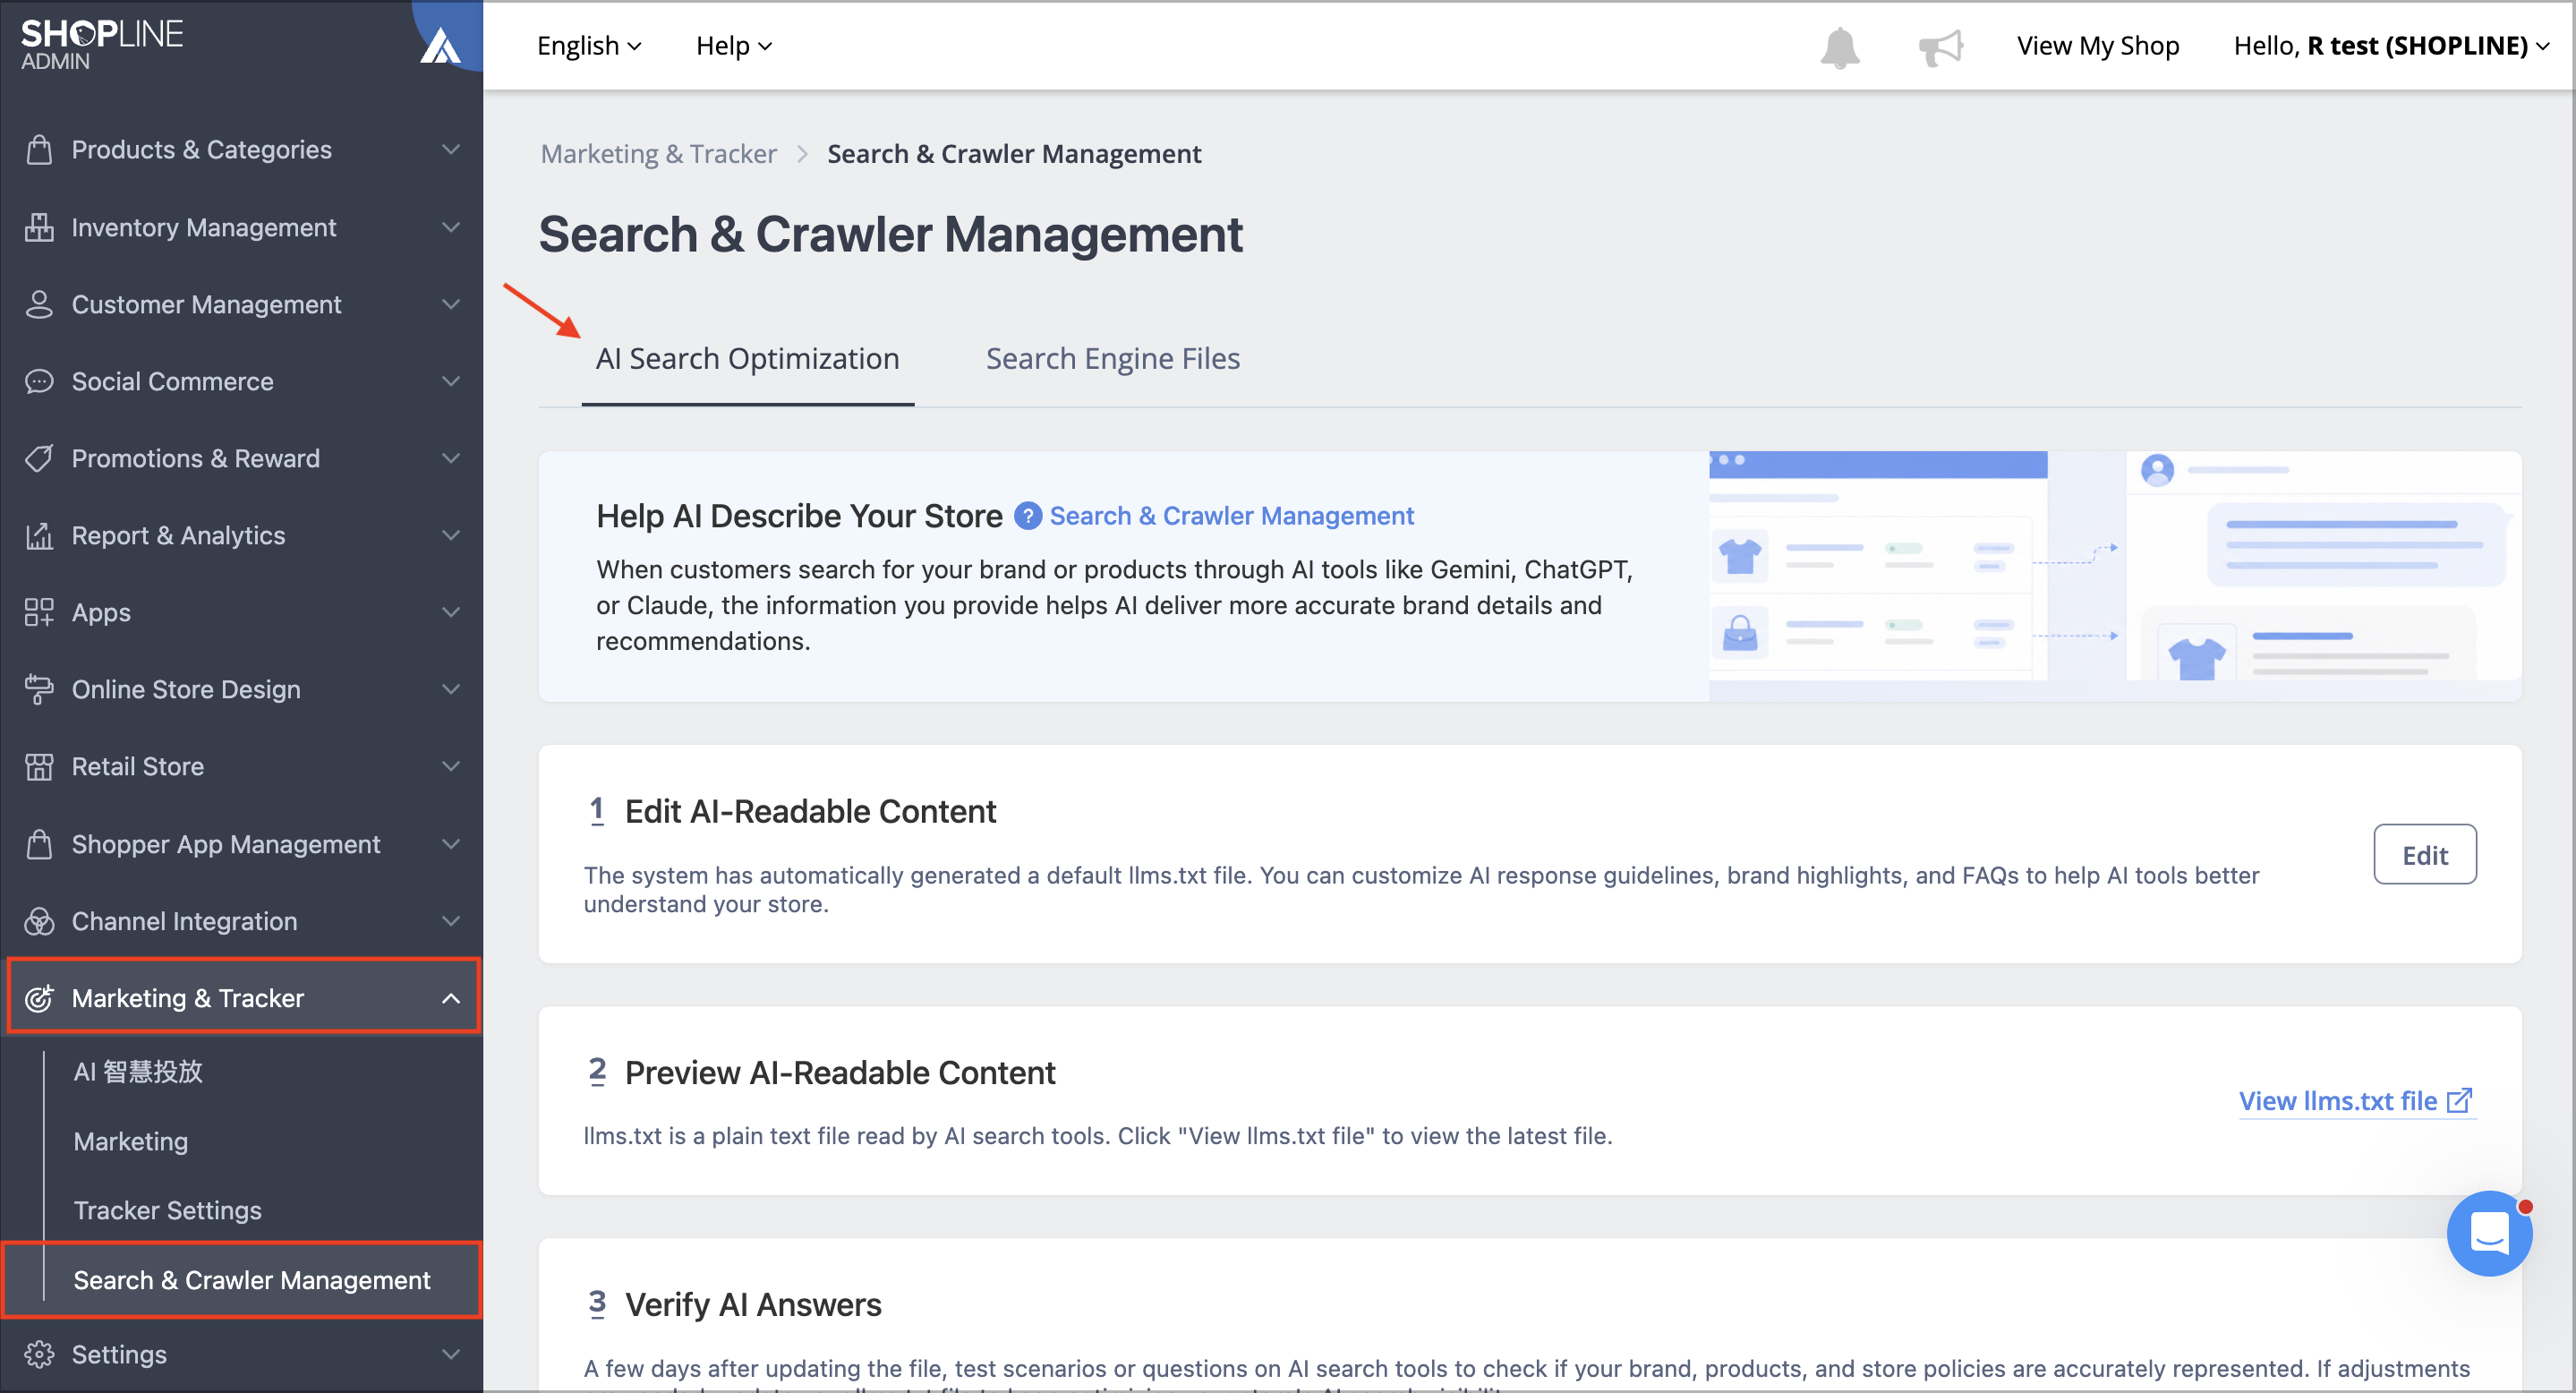Click the Edit button for AI-Readable Content
Screen dimensions: 2576x1393
click(x=2425, y=855)
